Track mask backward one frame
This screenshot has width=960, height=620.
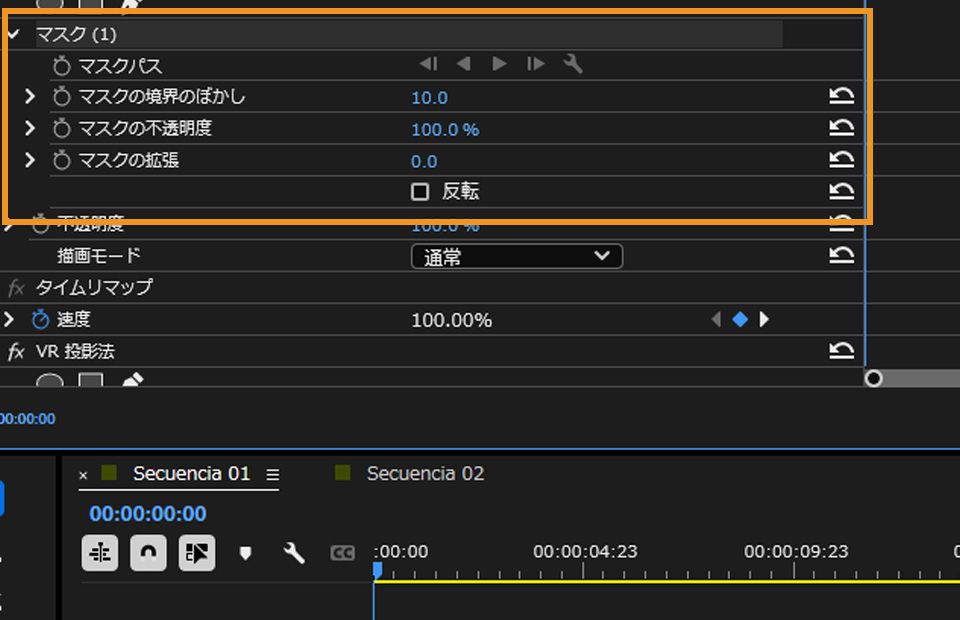pyautogui.click(x=429, y=64)
